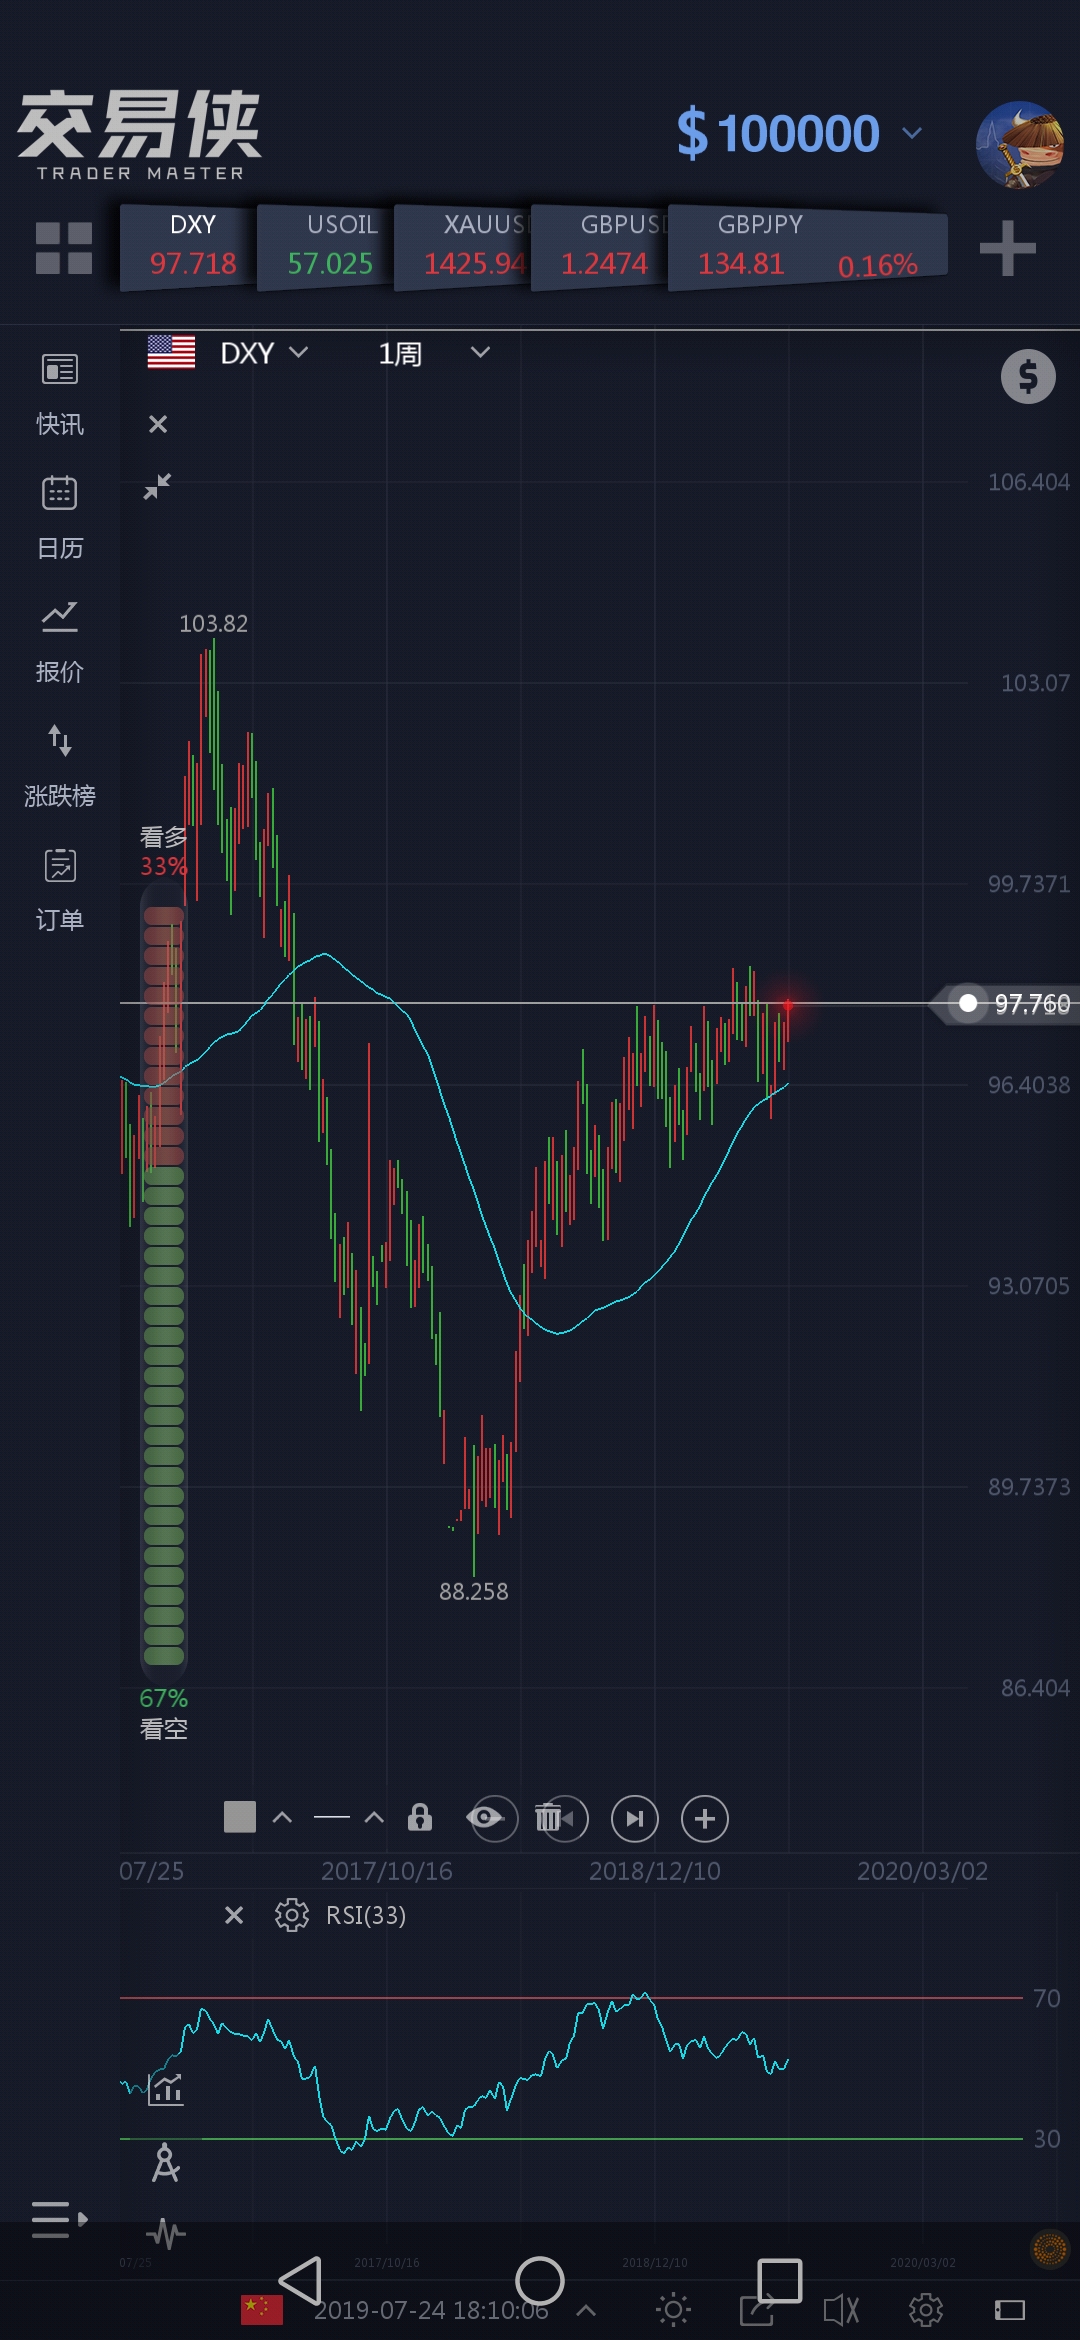This screenshot has height=2340, width=1080.
Task: Add drawing with circled plus icon
Action: click(705, 1818)
